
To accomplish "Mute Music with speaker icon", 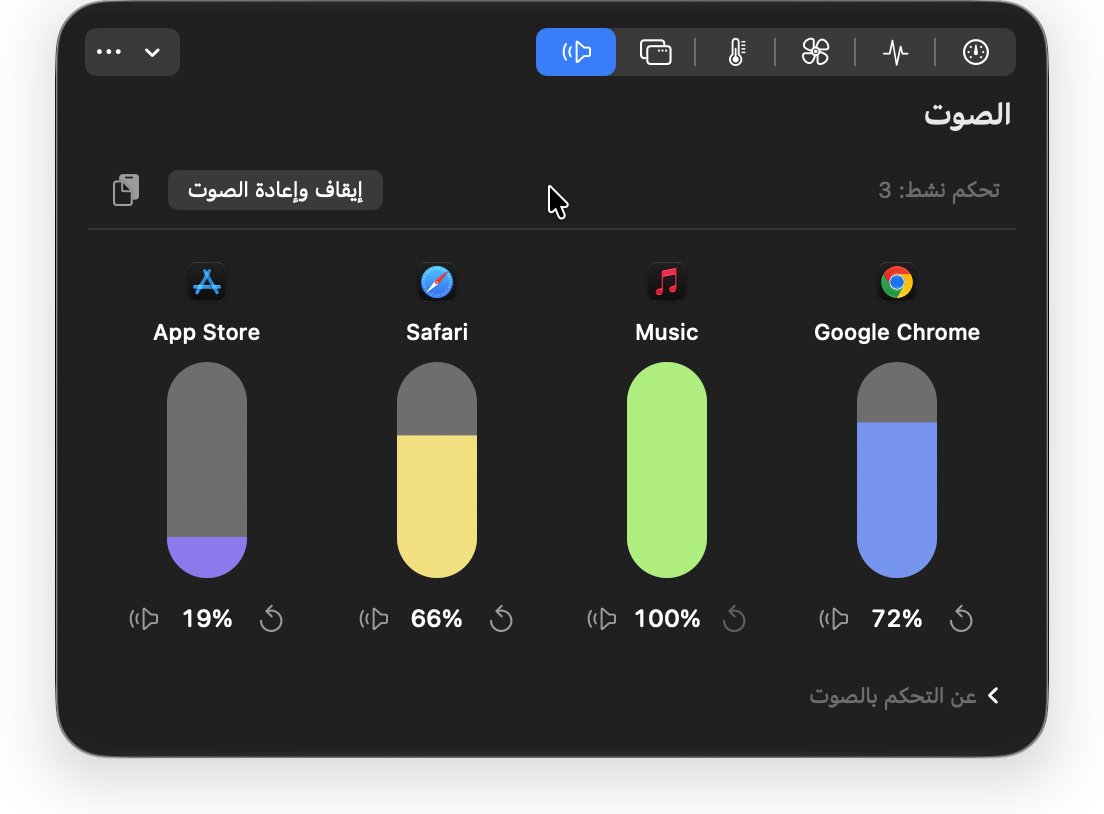I will click(602, 619).
